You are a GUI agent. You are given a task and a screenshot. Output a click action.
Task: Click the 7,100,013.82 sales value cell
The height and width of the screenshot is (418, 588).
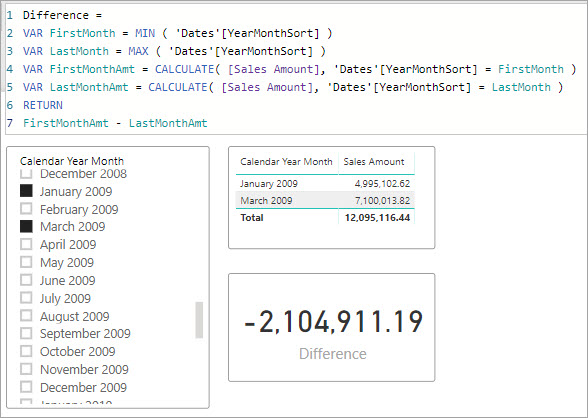382,200
